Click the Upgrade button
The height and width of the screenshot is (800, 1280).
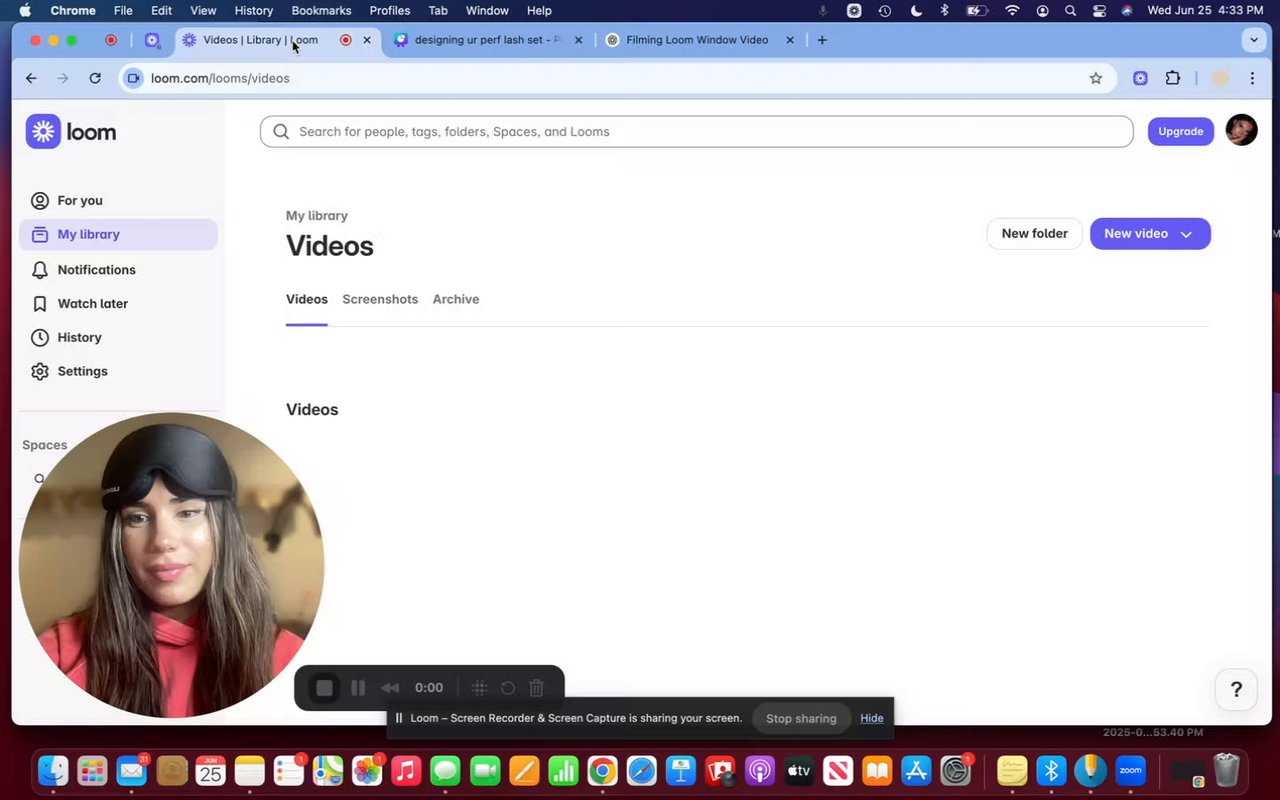pyautogui.click(x=1180, y=131)
